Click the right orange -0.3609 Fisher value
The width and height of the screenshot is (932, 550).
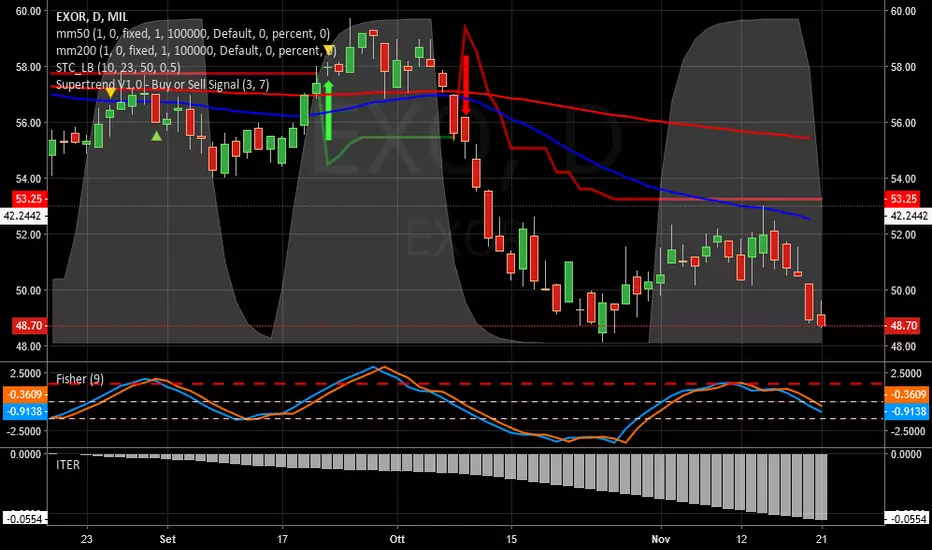(x=906, y=394)
